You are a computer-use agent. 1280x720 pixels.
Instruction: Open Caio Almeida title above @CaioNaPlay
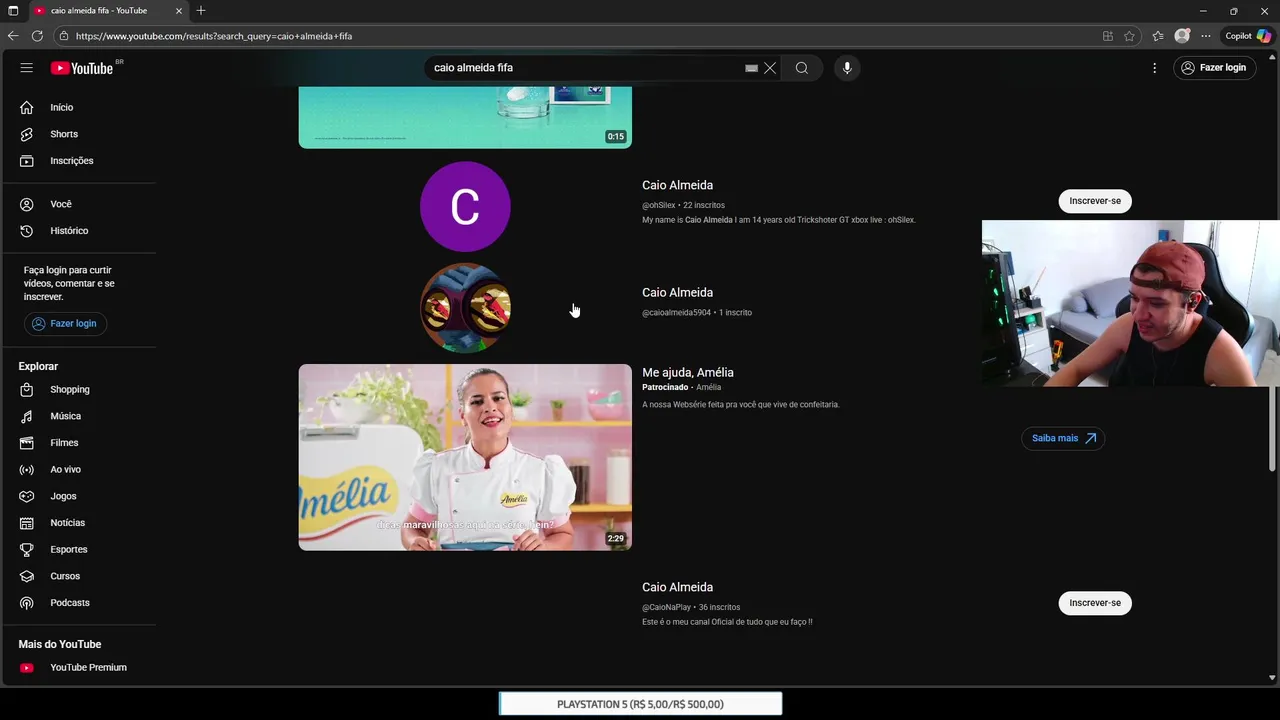[x=677, y=587]
